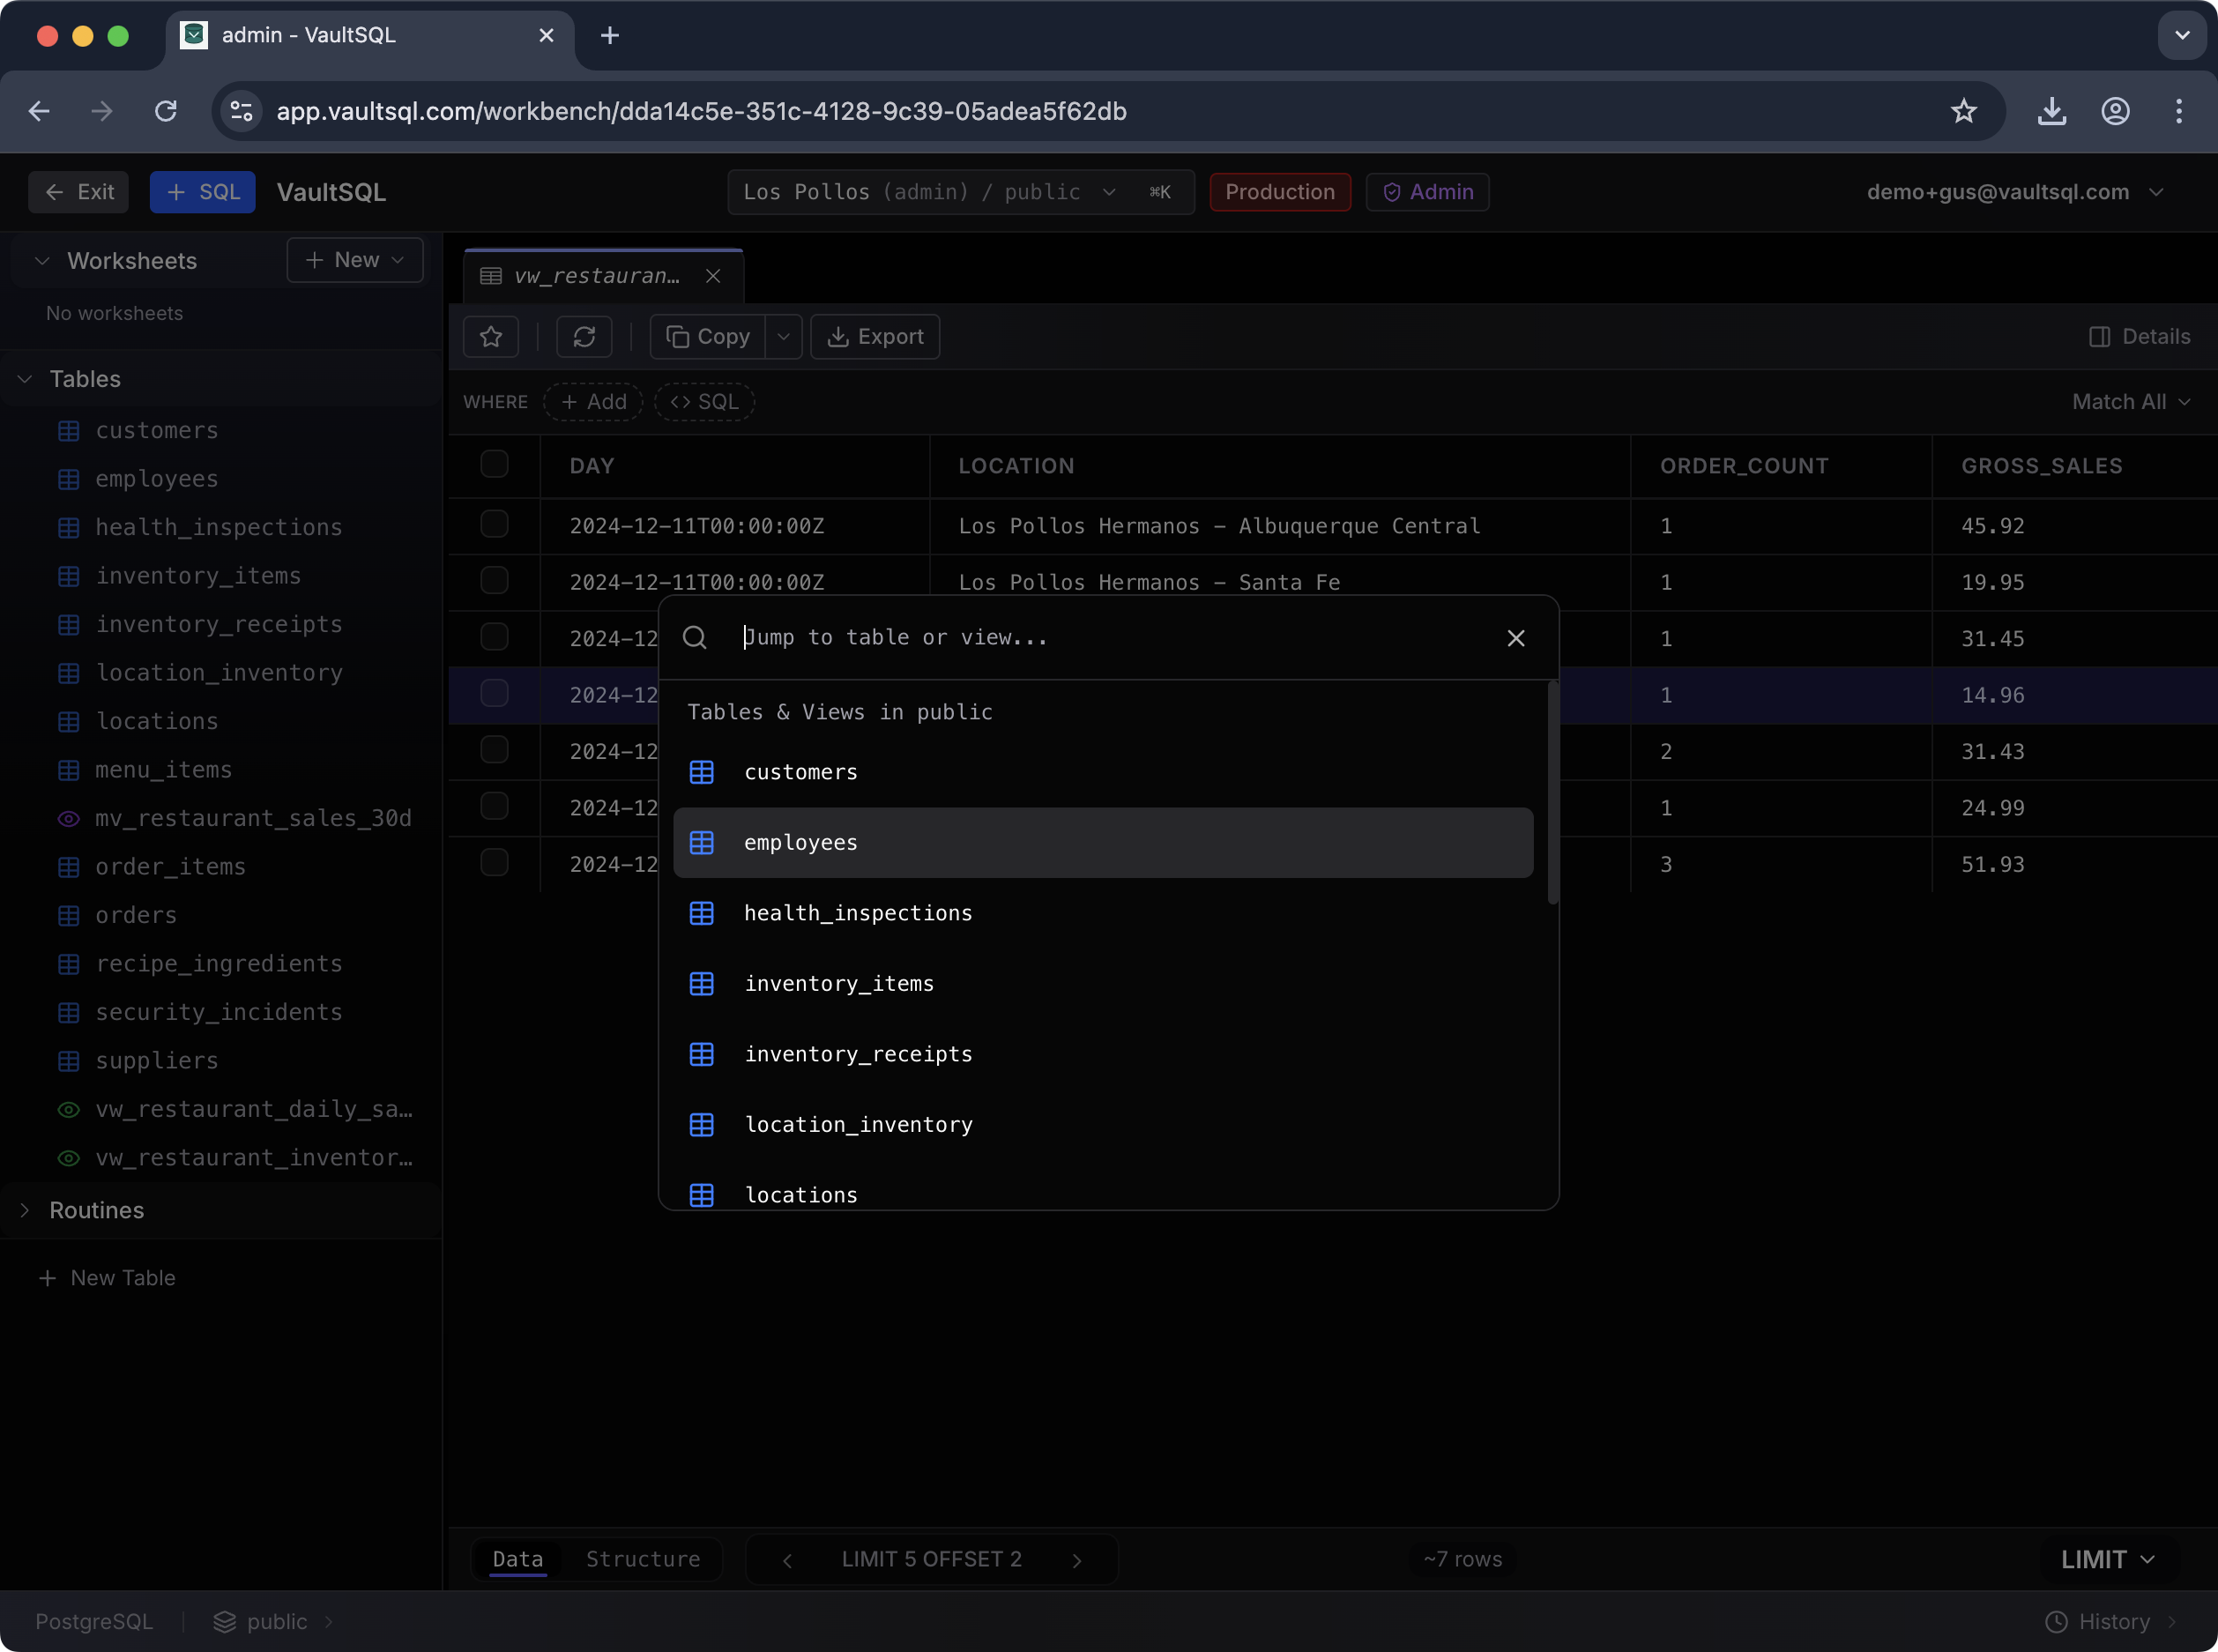
Task: Open History panel in status bar
Action: pos(2111,1621)
